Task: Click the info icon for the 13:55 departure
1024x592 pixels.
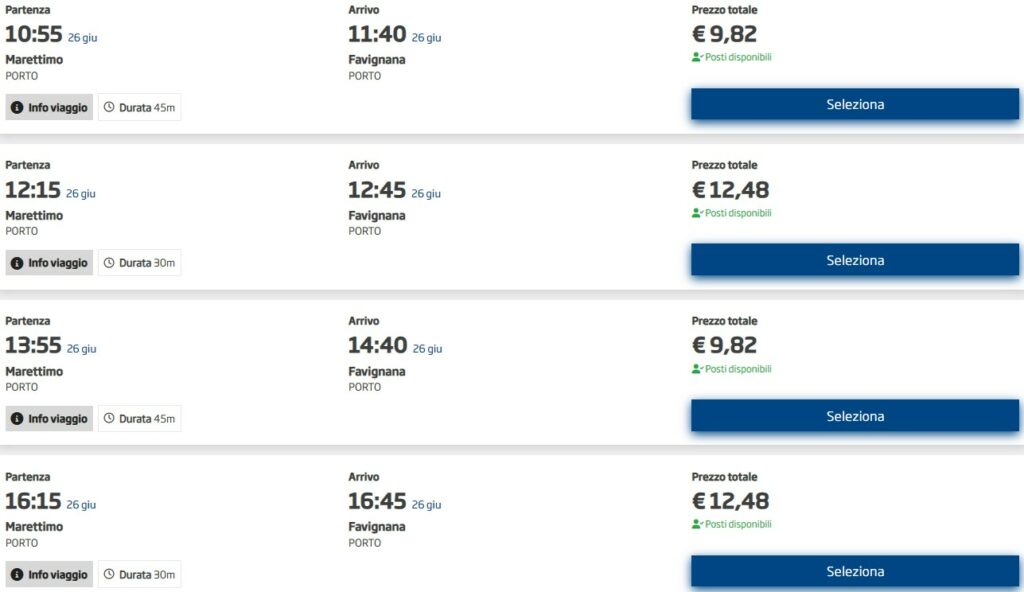Action: (17, 418)
